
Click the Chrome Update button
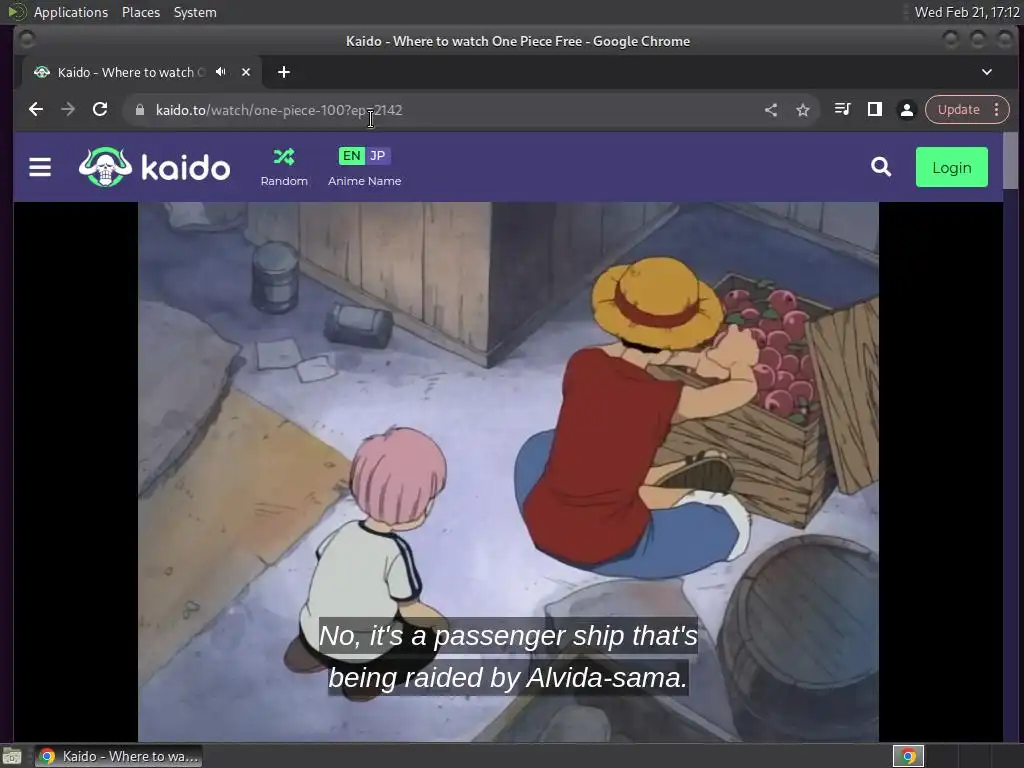pyautogui.click(x=958, y=110)
